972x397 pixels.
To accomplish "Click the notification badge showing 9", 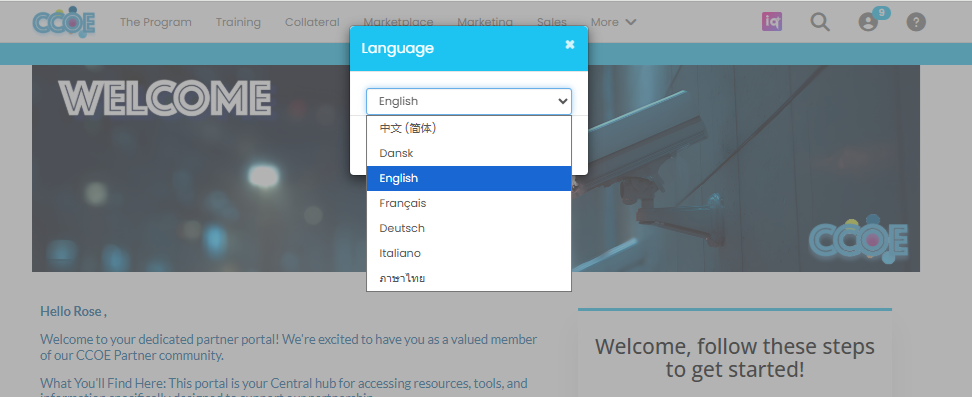I will (881, 12).
